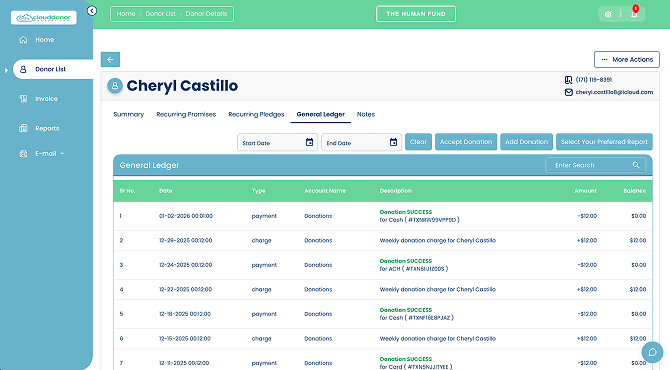670x370 pixels.
Task: Switch to the Summary tab
Action: click(129, 115)
